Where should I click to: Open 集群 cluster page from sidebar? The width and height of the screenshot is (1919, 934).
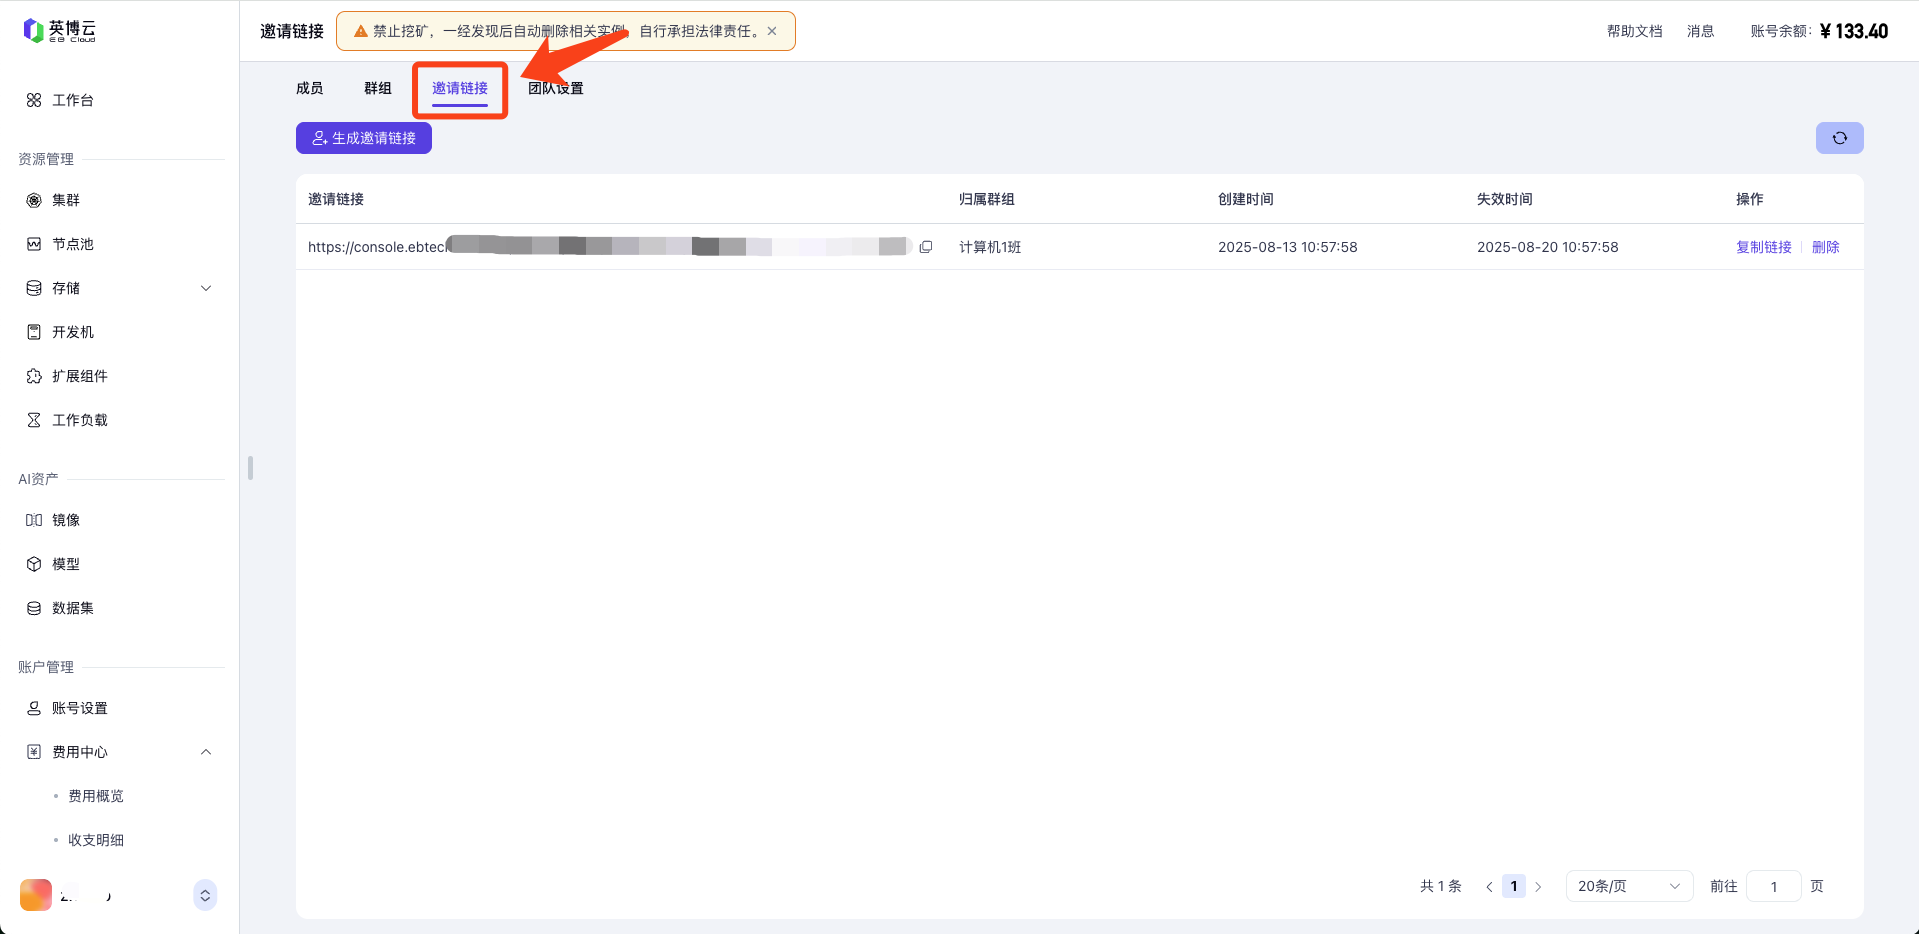[x=65, y=200]
